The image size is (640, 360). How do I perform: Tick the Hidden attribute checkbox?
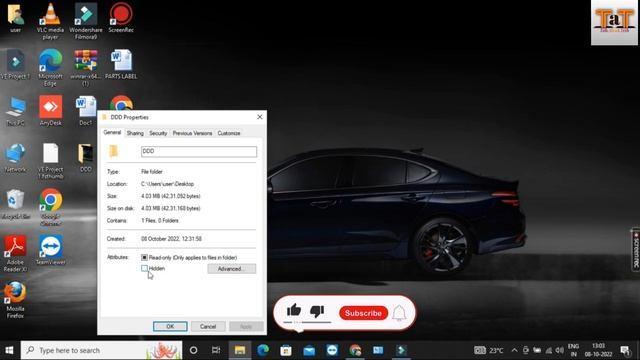click(x=144, y=268)
